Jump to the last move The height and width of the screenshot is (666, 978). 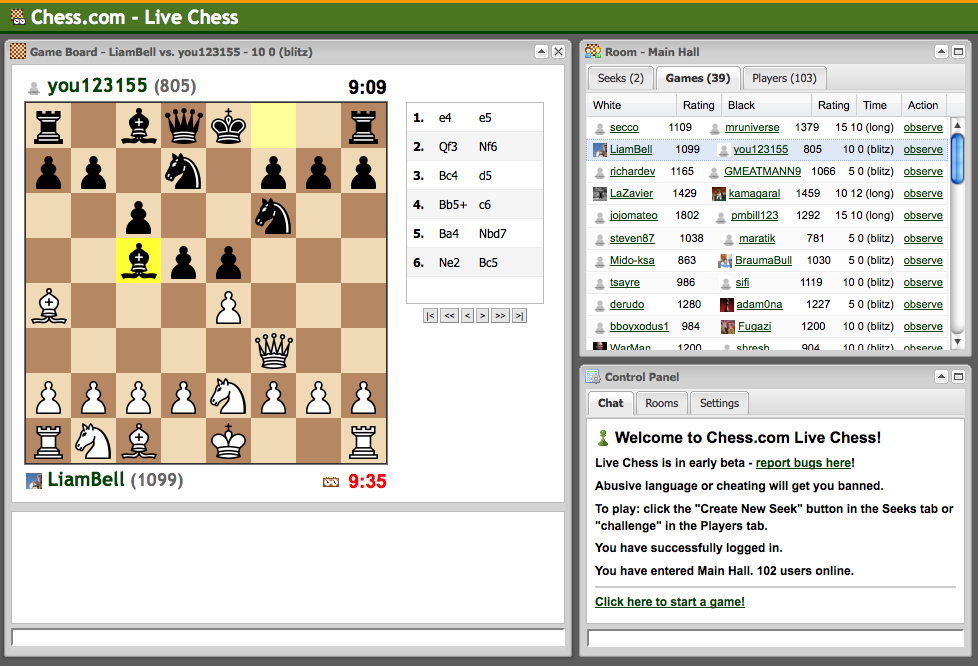pos(519,316)
